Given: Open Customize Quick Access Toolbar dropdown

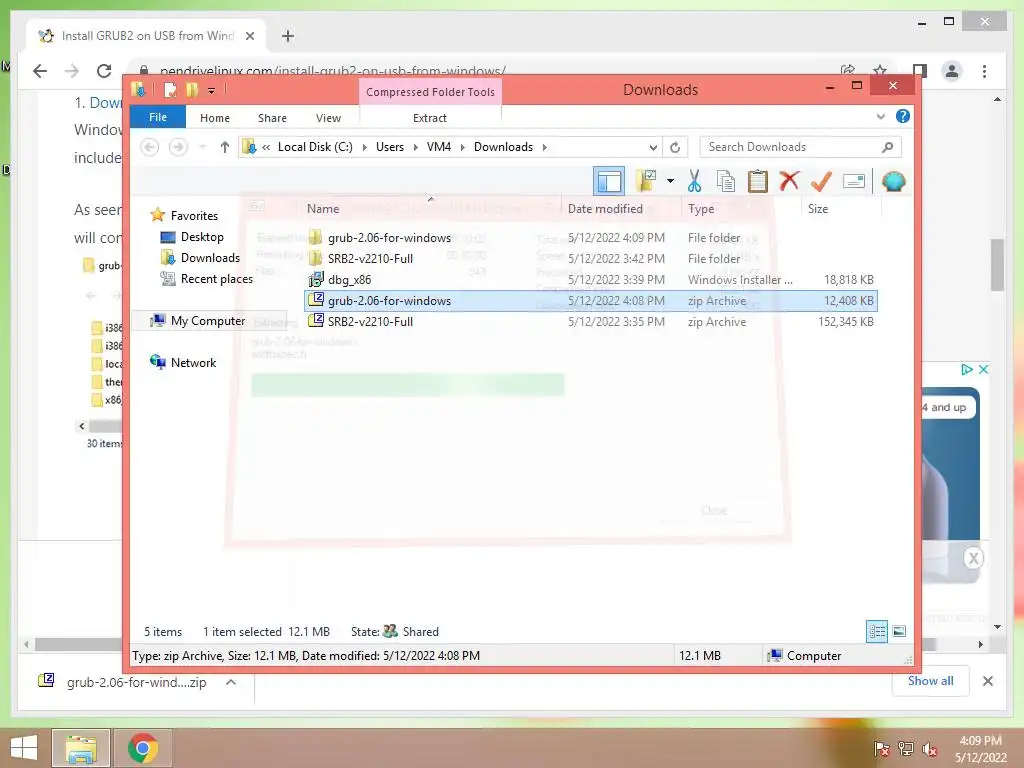Looking at the screenshot, I should point(212,91).
